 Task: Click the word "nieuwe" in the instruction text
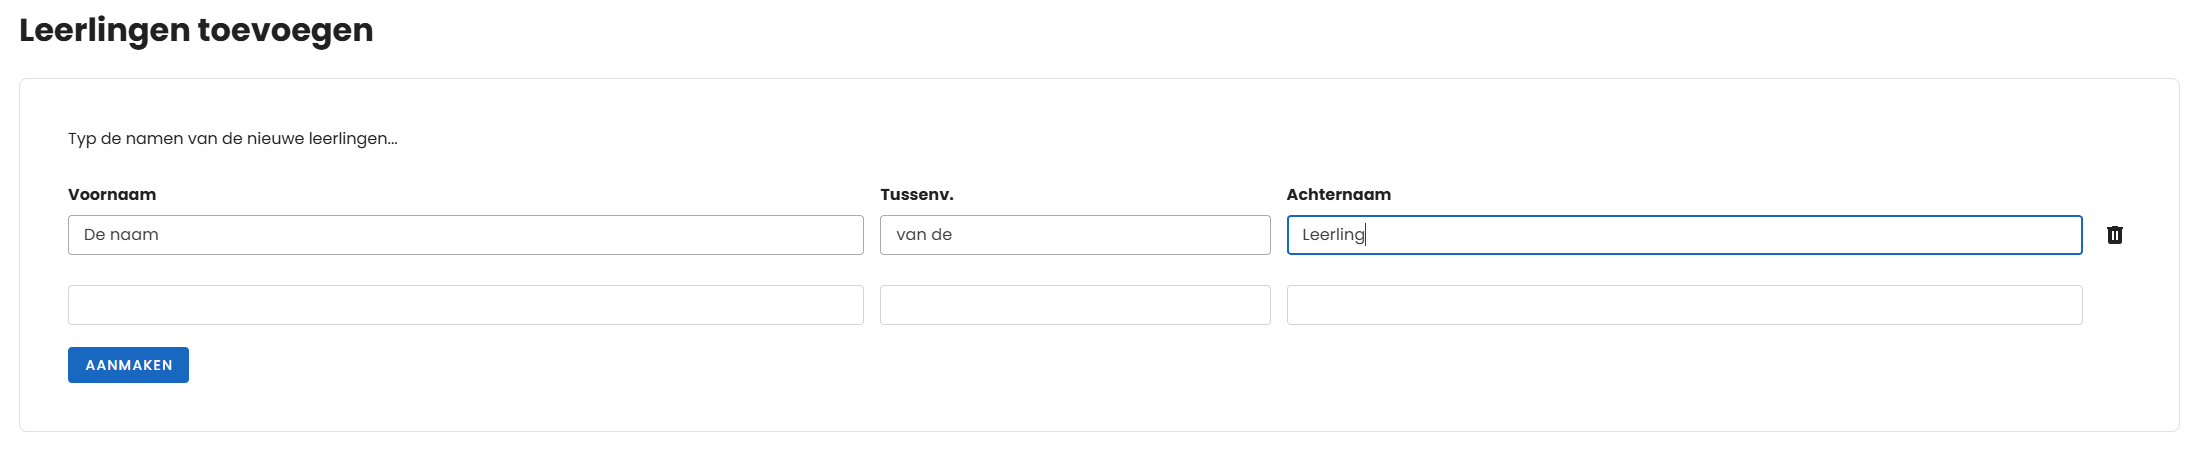(275, 138)
